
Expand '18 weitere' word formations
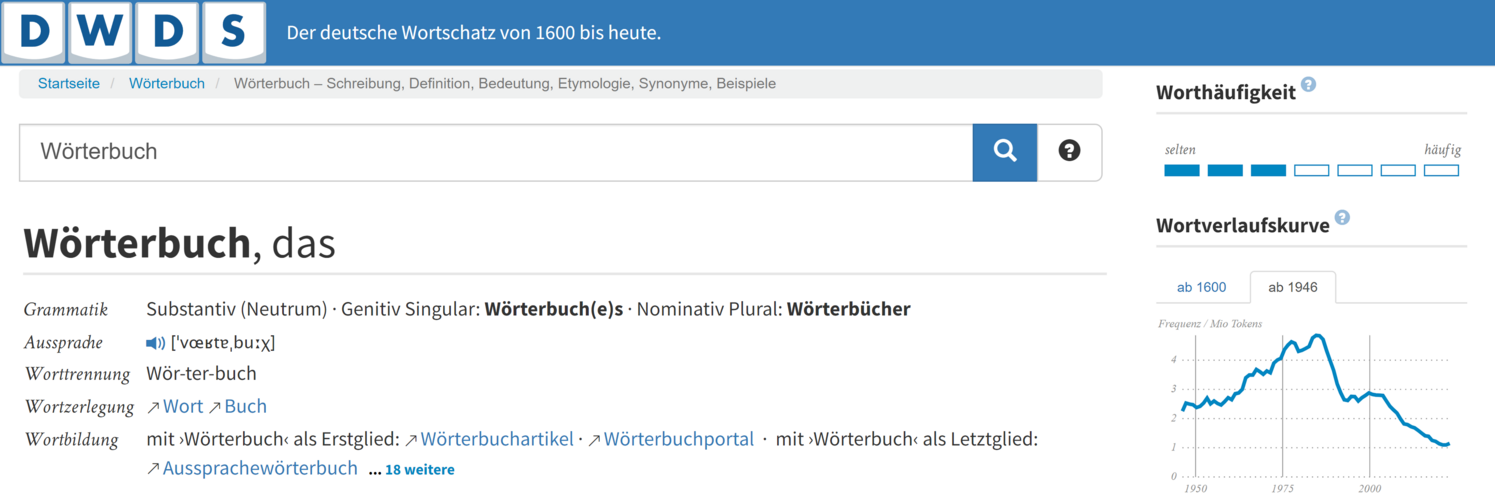tap(419, 470)
